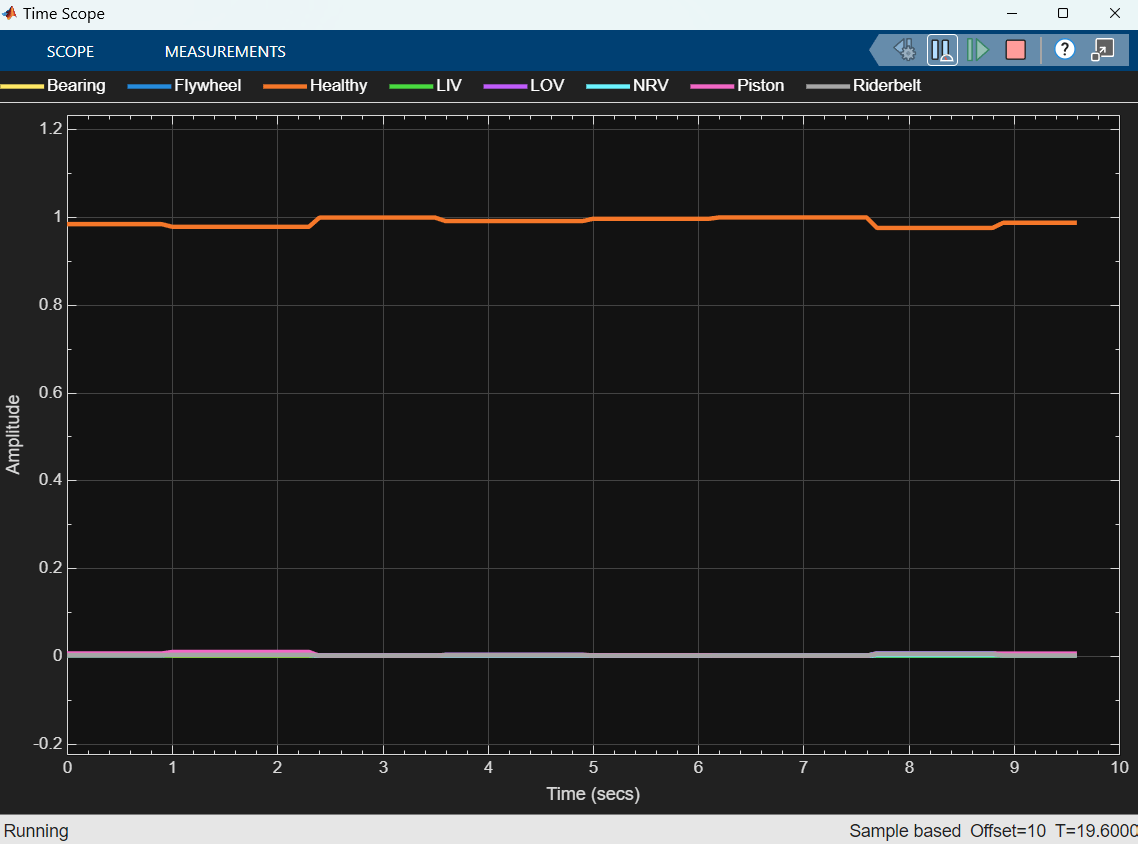The height and width of the screenshot is (844, 1138).
Task: Collapse the quick access toolbar arrow
Action: pyautogui.click(x=878, y=50)
